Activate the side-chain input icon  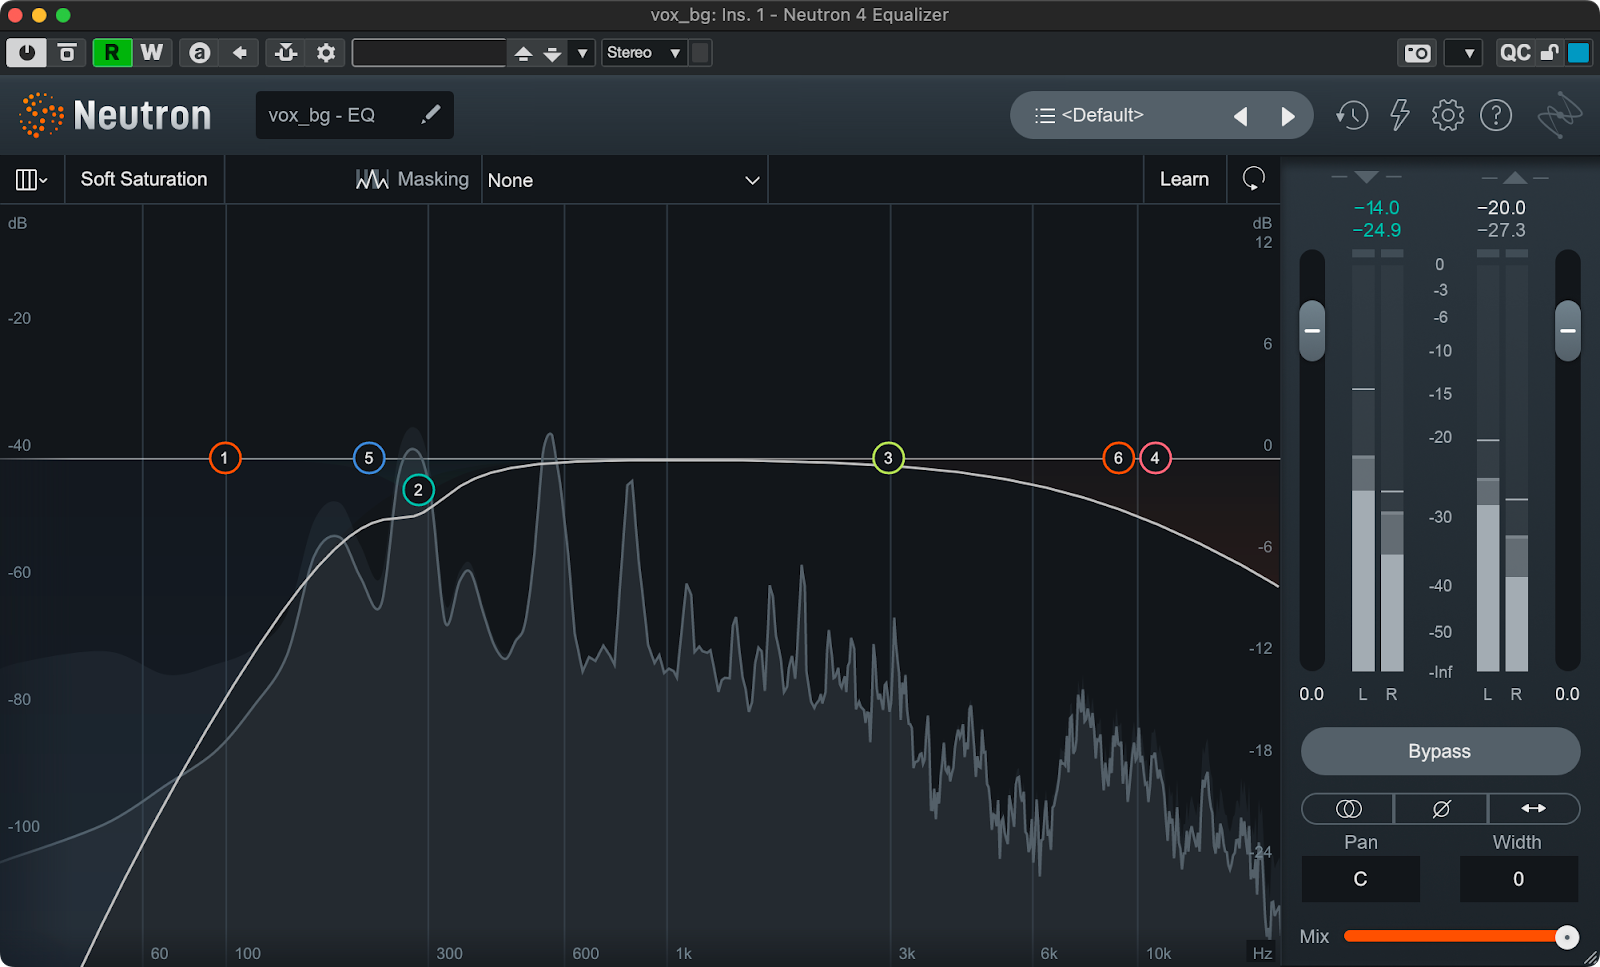point(286,53)
